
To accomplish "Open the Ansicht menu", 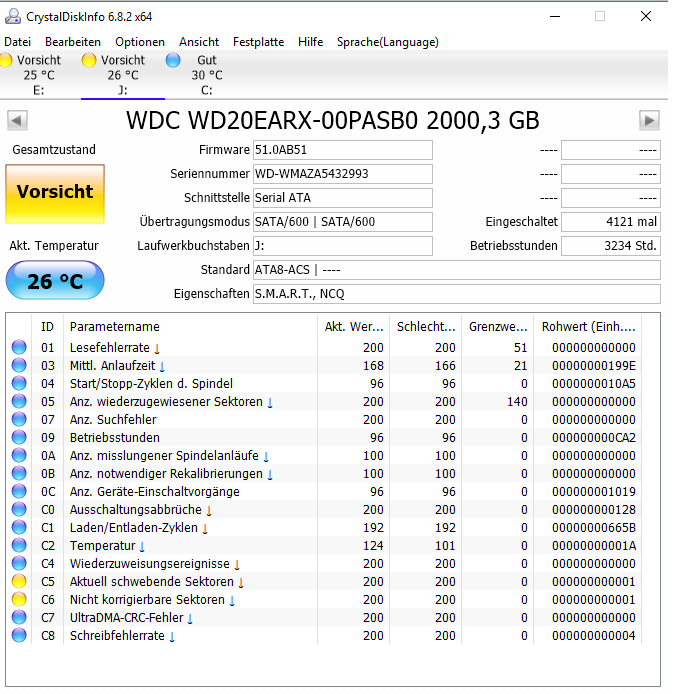I will (199, 42).
